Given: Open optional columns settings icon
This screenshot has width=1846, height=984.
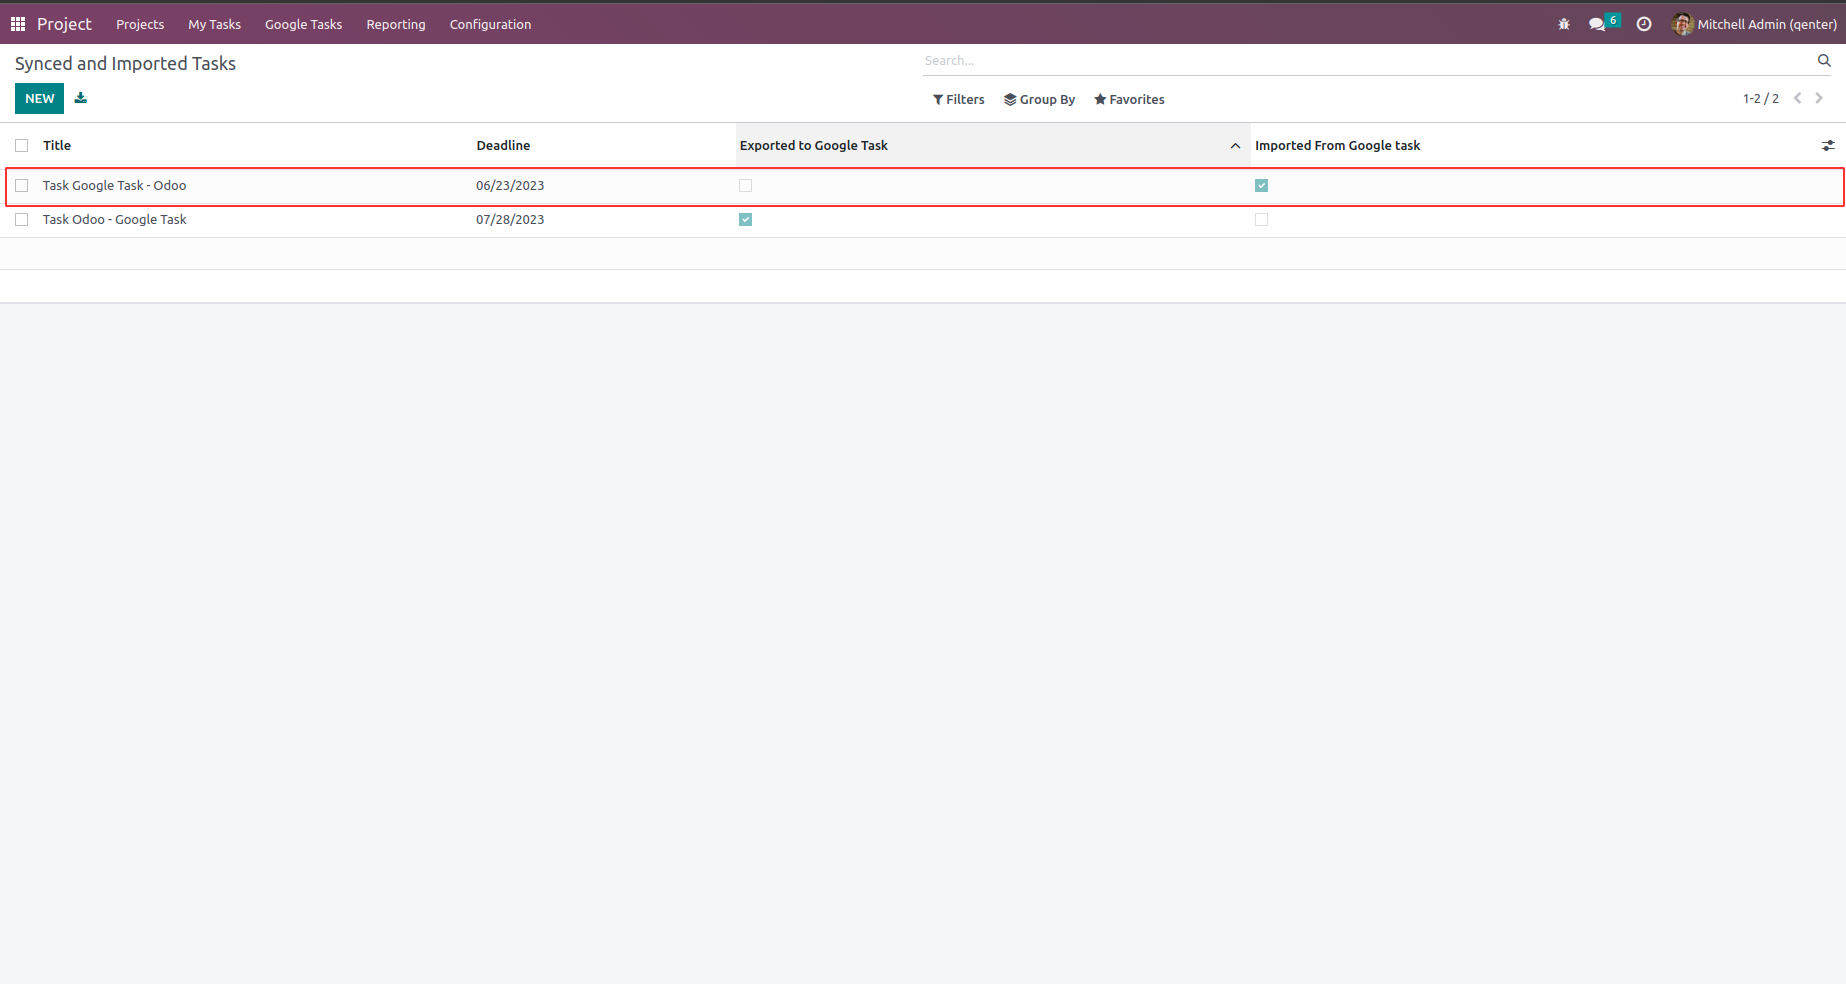Looking at the screenshot, I should coord(1828,146).
